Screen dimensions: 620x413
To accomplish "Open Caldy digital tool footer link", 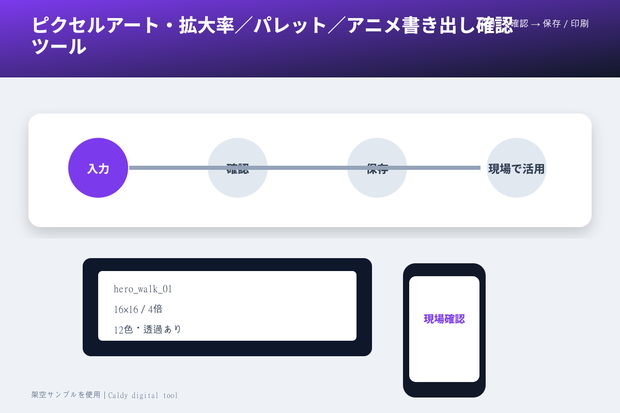I will pos(143,395).
